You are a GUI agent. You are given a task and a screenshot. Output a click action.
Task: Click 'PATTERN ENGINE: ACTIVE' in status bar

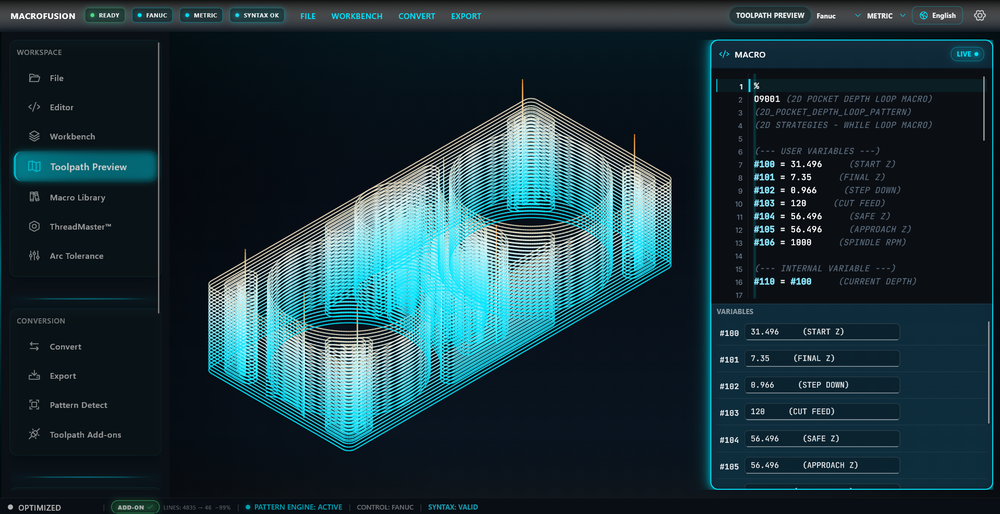[293, 508]
